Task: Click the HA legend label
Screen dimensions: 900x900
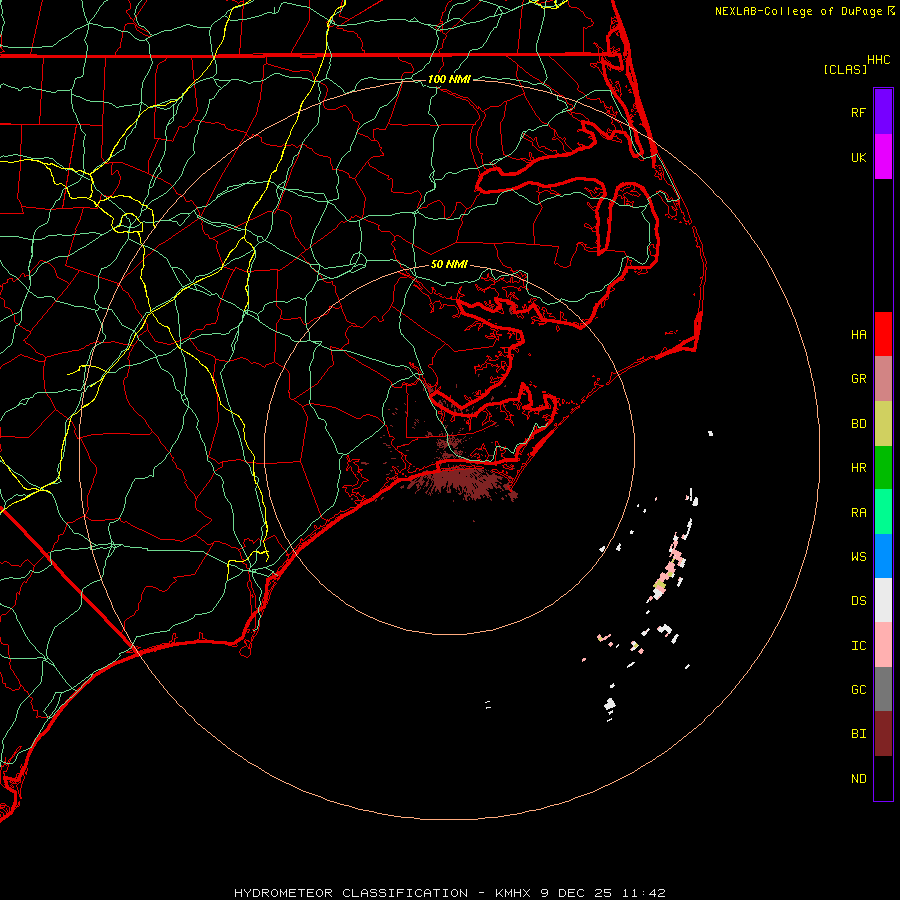Action: click(859, 334)
